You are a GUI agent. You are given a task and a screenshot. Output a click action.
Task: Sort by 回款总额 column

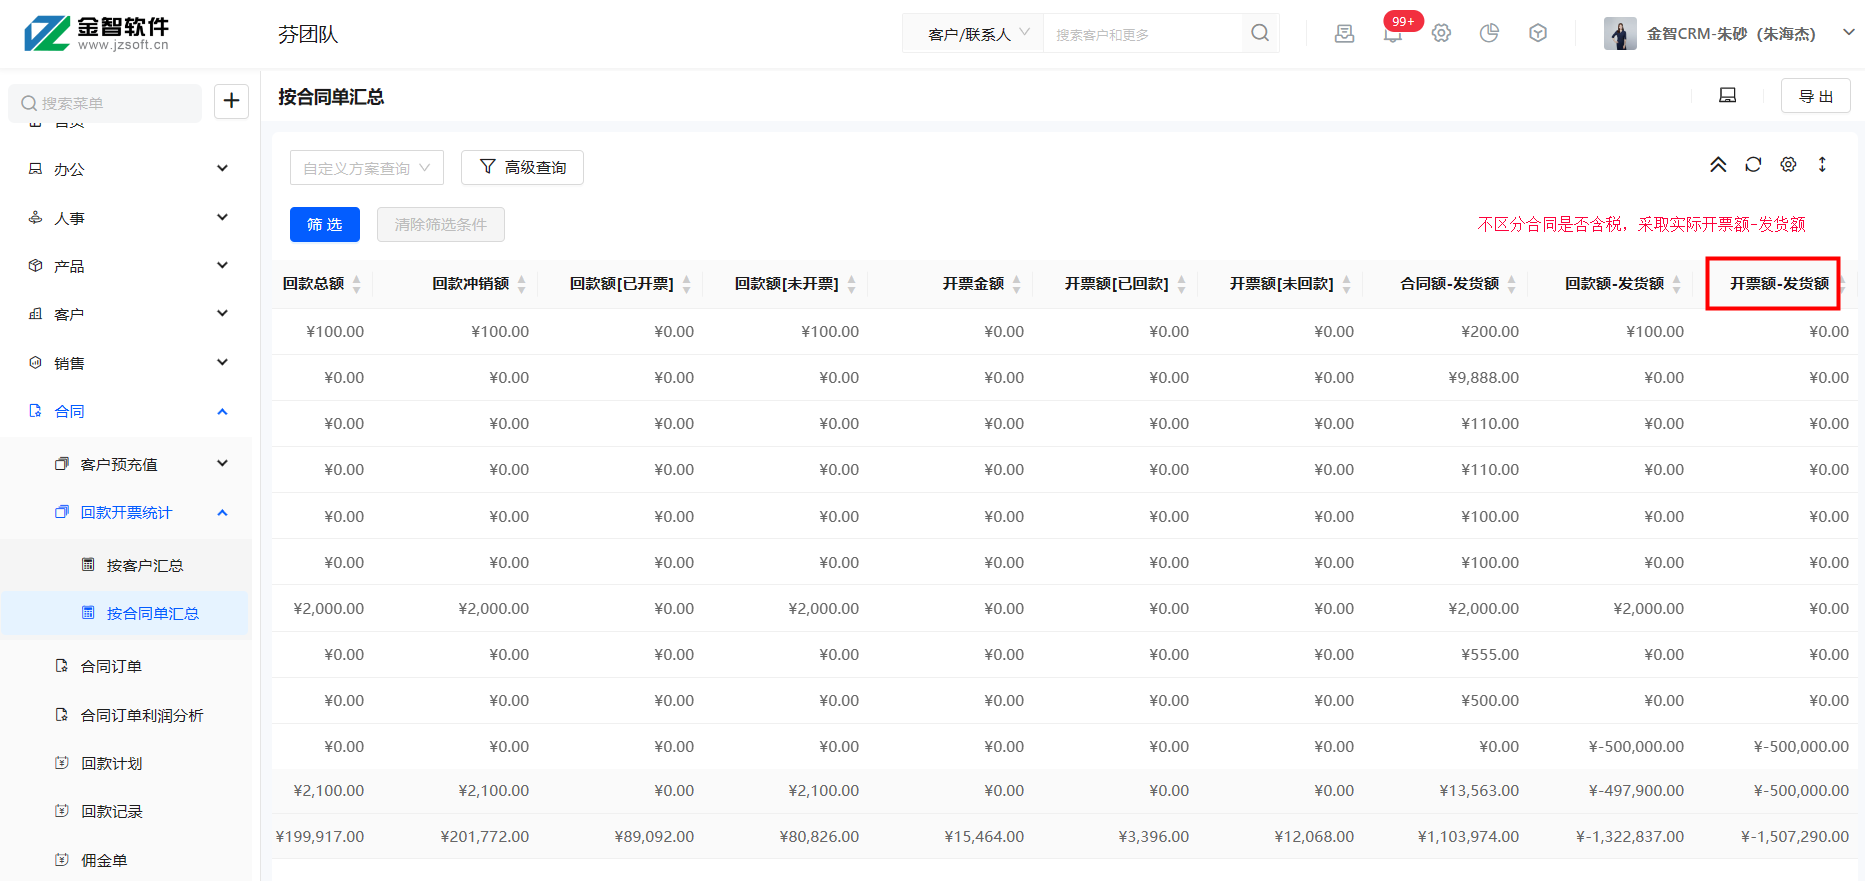click(x=357, y=284)
